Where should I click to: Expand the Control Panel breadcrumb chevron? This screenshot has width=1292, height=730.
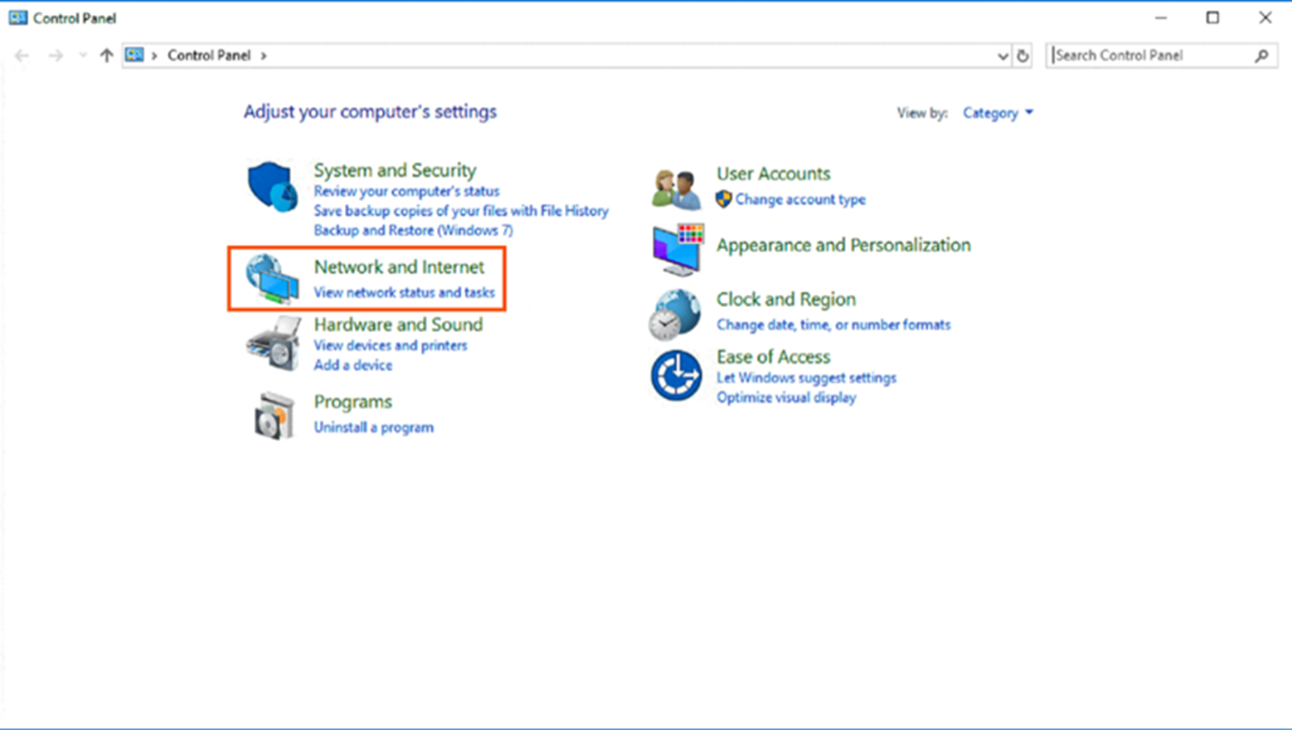click(x=264, y=56)
